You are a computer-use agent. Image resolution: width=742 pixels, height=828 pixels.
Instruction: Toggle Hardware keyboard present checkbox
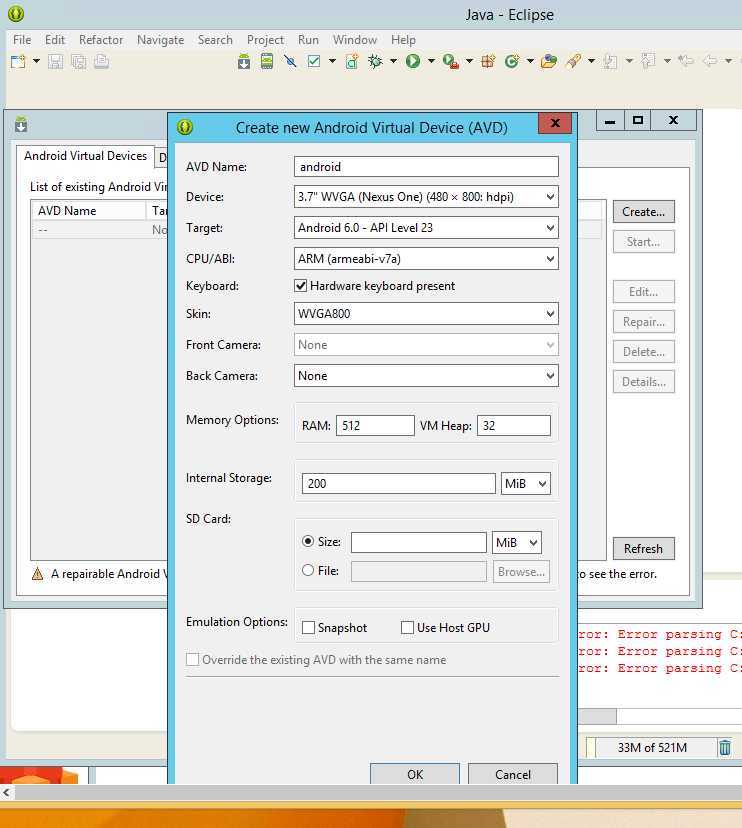pyautogui.click(x=300, y=286)
